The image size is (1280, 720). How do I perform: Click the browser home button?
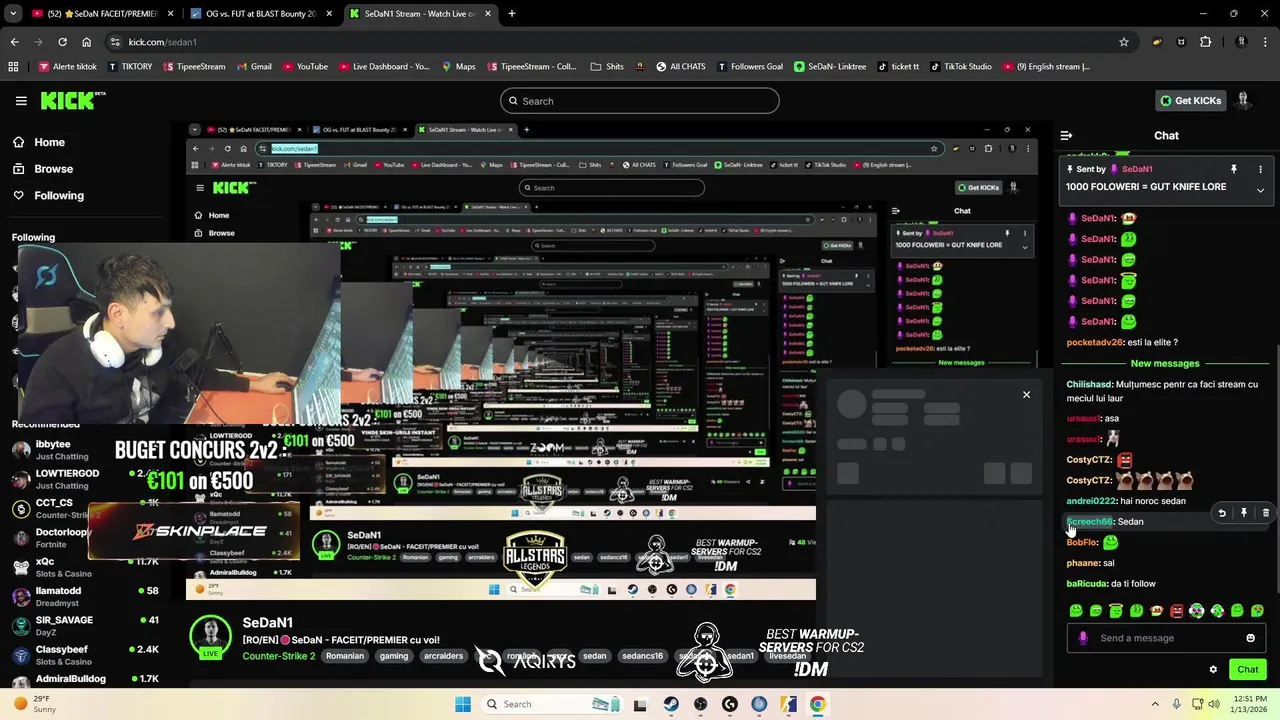point(86,42)
